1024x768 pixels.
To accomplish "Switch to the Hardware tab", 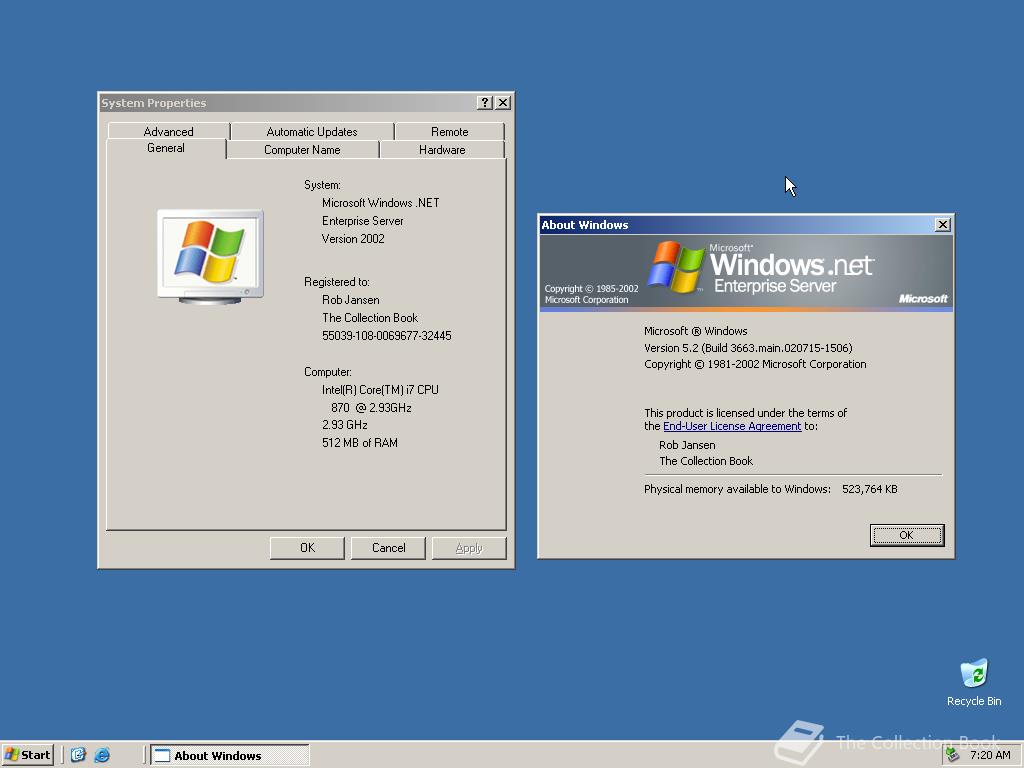I will pyautogui.click(x=442, y=150).
